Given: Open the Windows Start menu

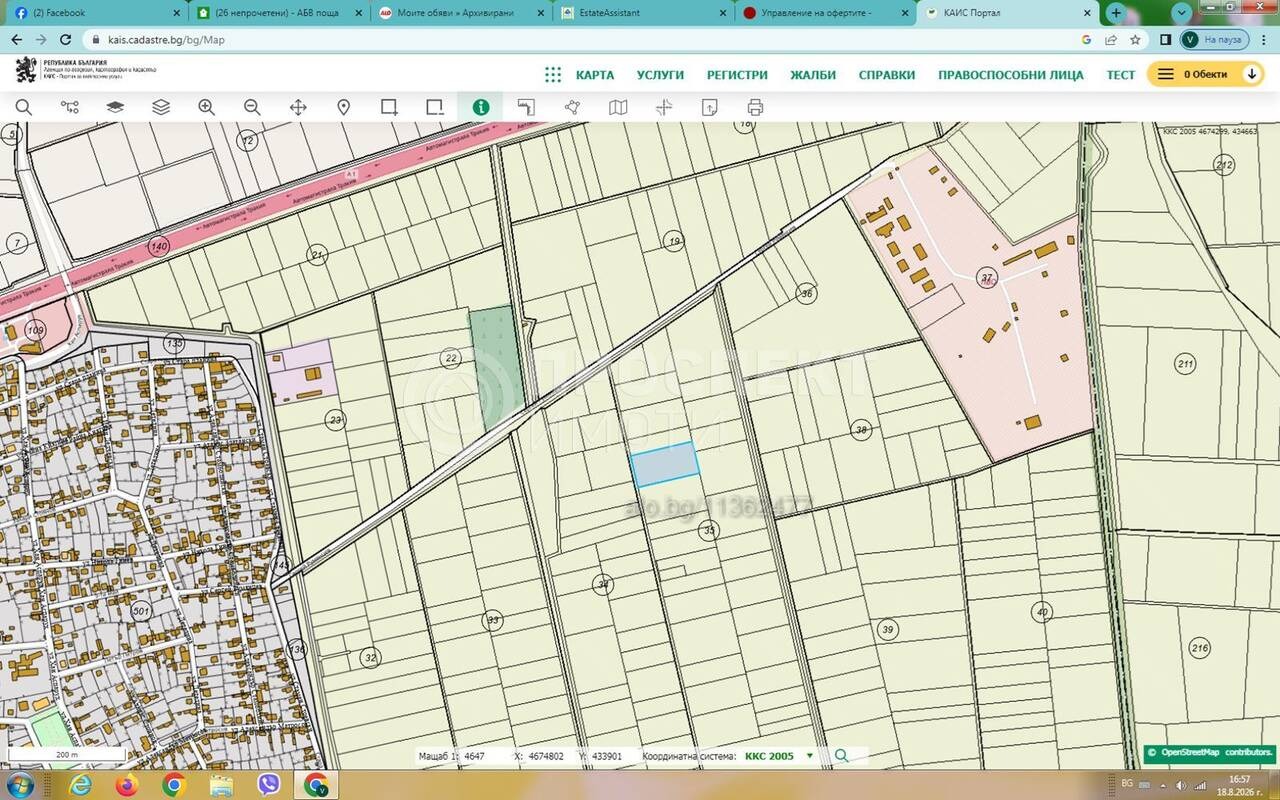Looking at the screenshot, I should pos(22,785).
